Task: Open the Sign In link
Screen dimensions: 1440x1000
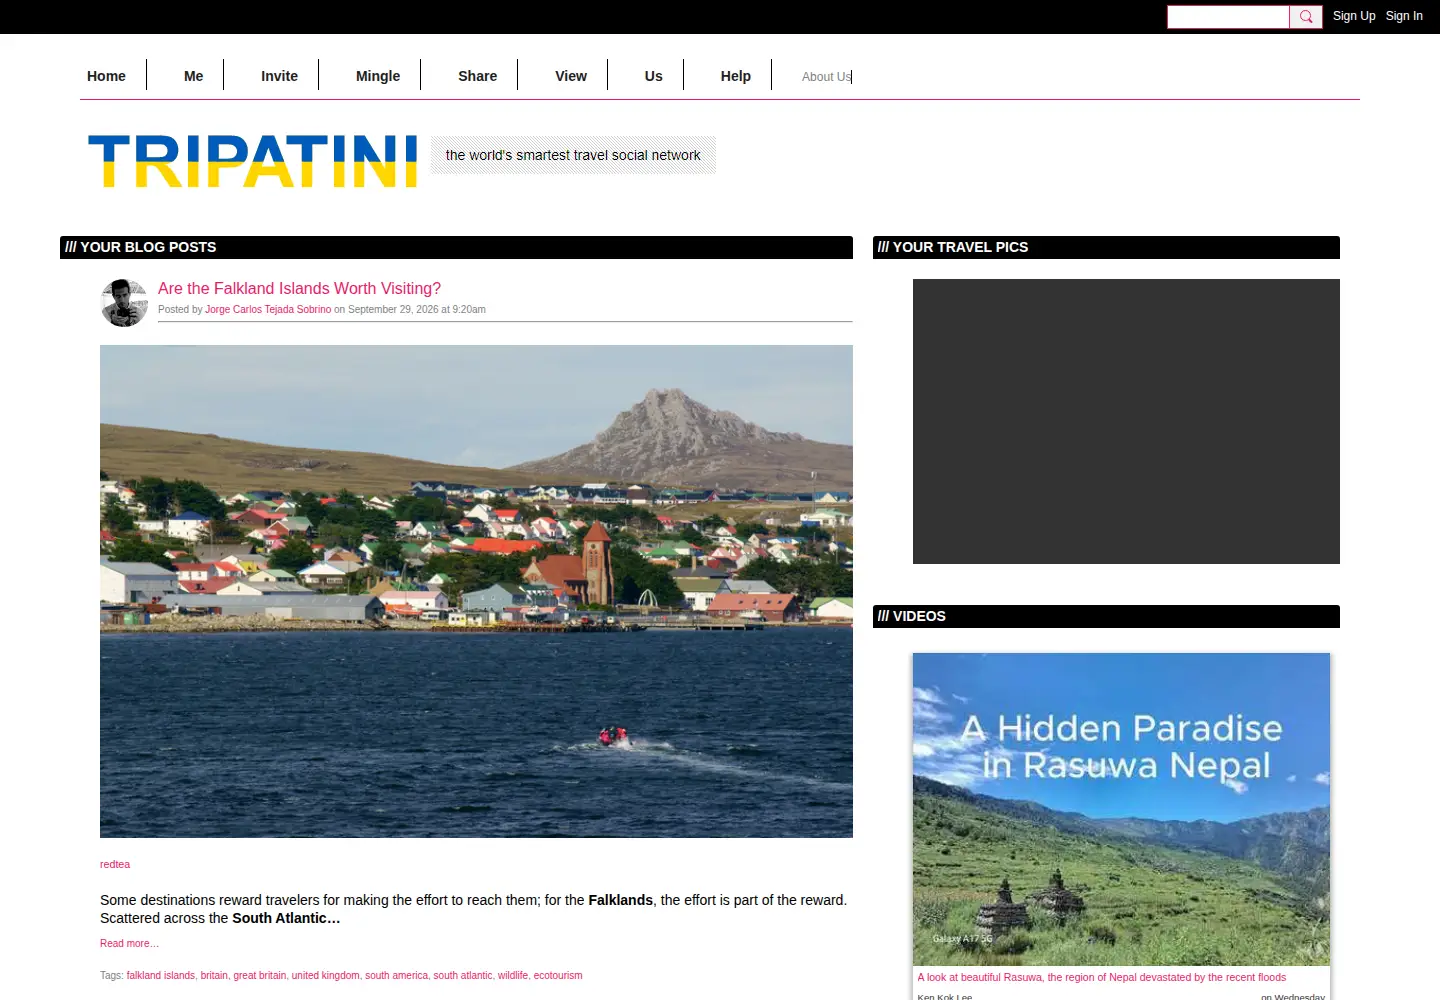Action: tap(1404, 16)
